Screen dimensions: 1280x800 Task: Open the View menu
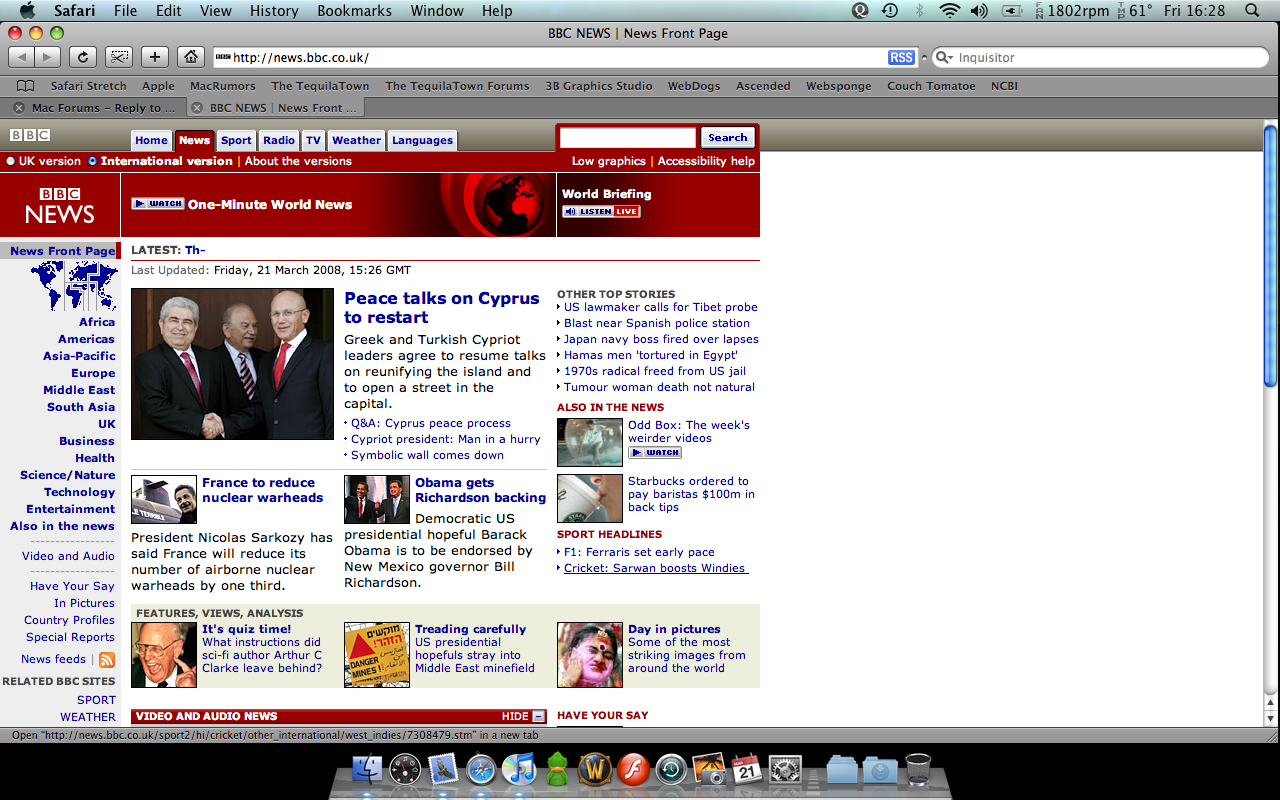216,11
